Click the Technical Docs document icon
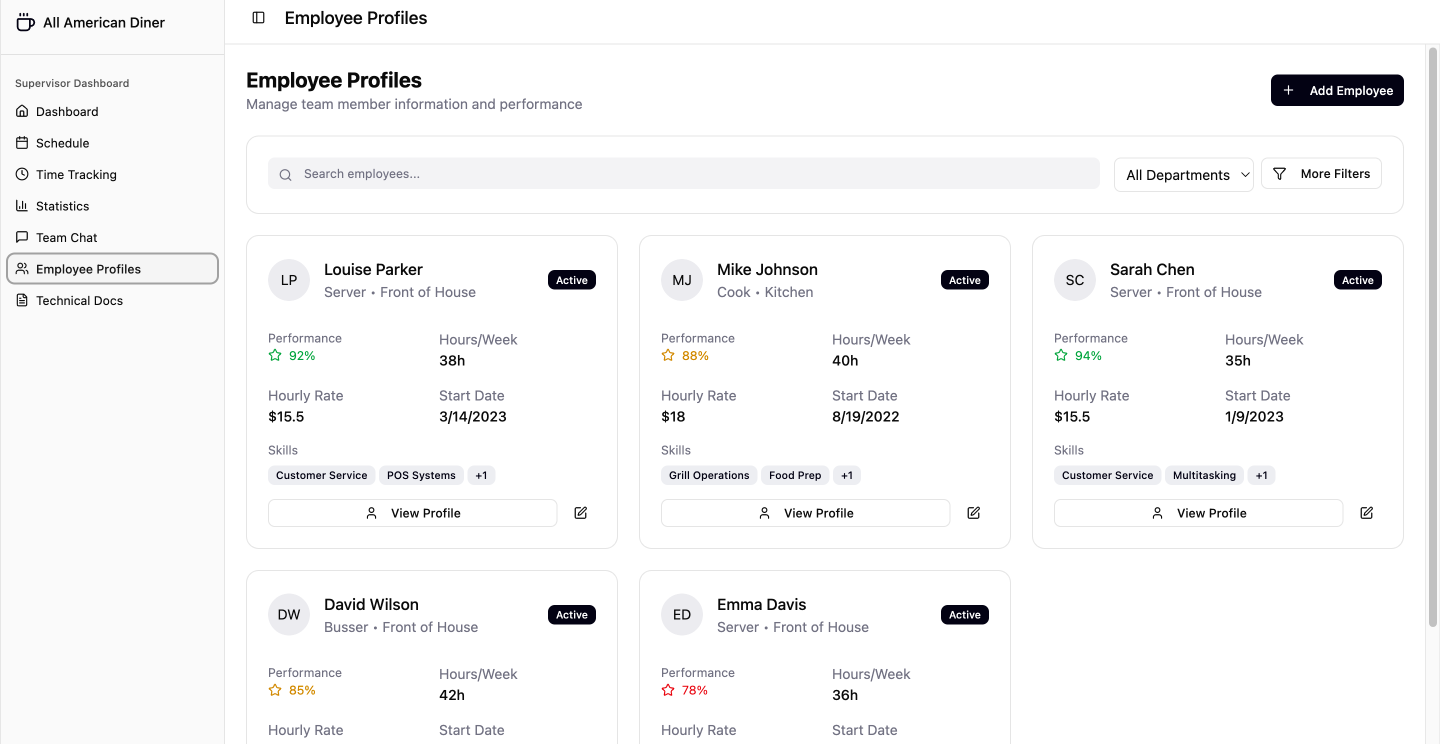 pyautogui.click(x=21, y=300)
